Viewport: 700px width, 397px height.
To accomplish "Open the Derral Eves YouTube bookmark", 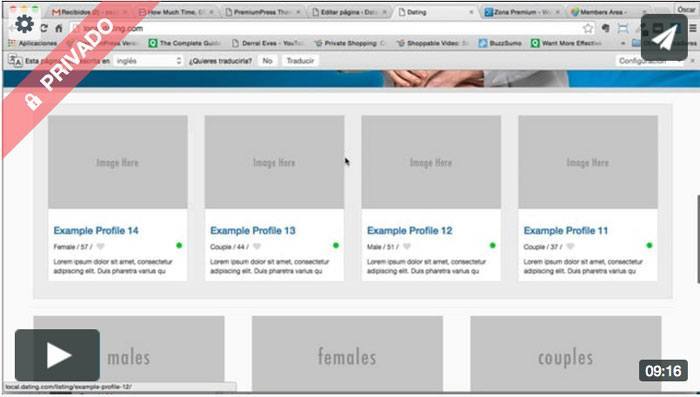I will [x=268, y=43].
